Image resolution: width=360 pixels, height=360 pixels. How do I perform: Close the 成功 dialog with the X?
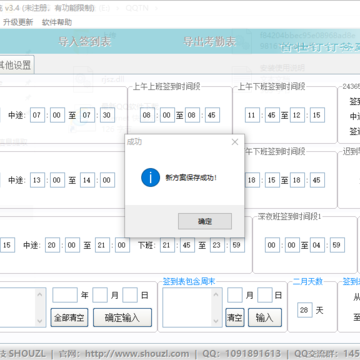[235, 142]
